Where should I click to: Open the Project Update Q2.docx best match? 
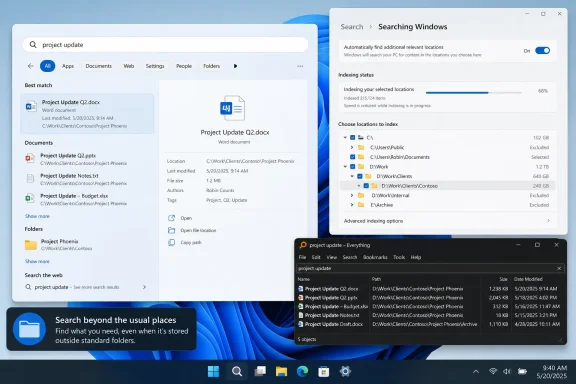click(x=87, y=114)
